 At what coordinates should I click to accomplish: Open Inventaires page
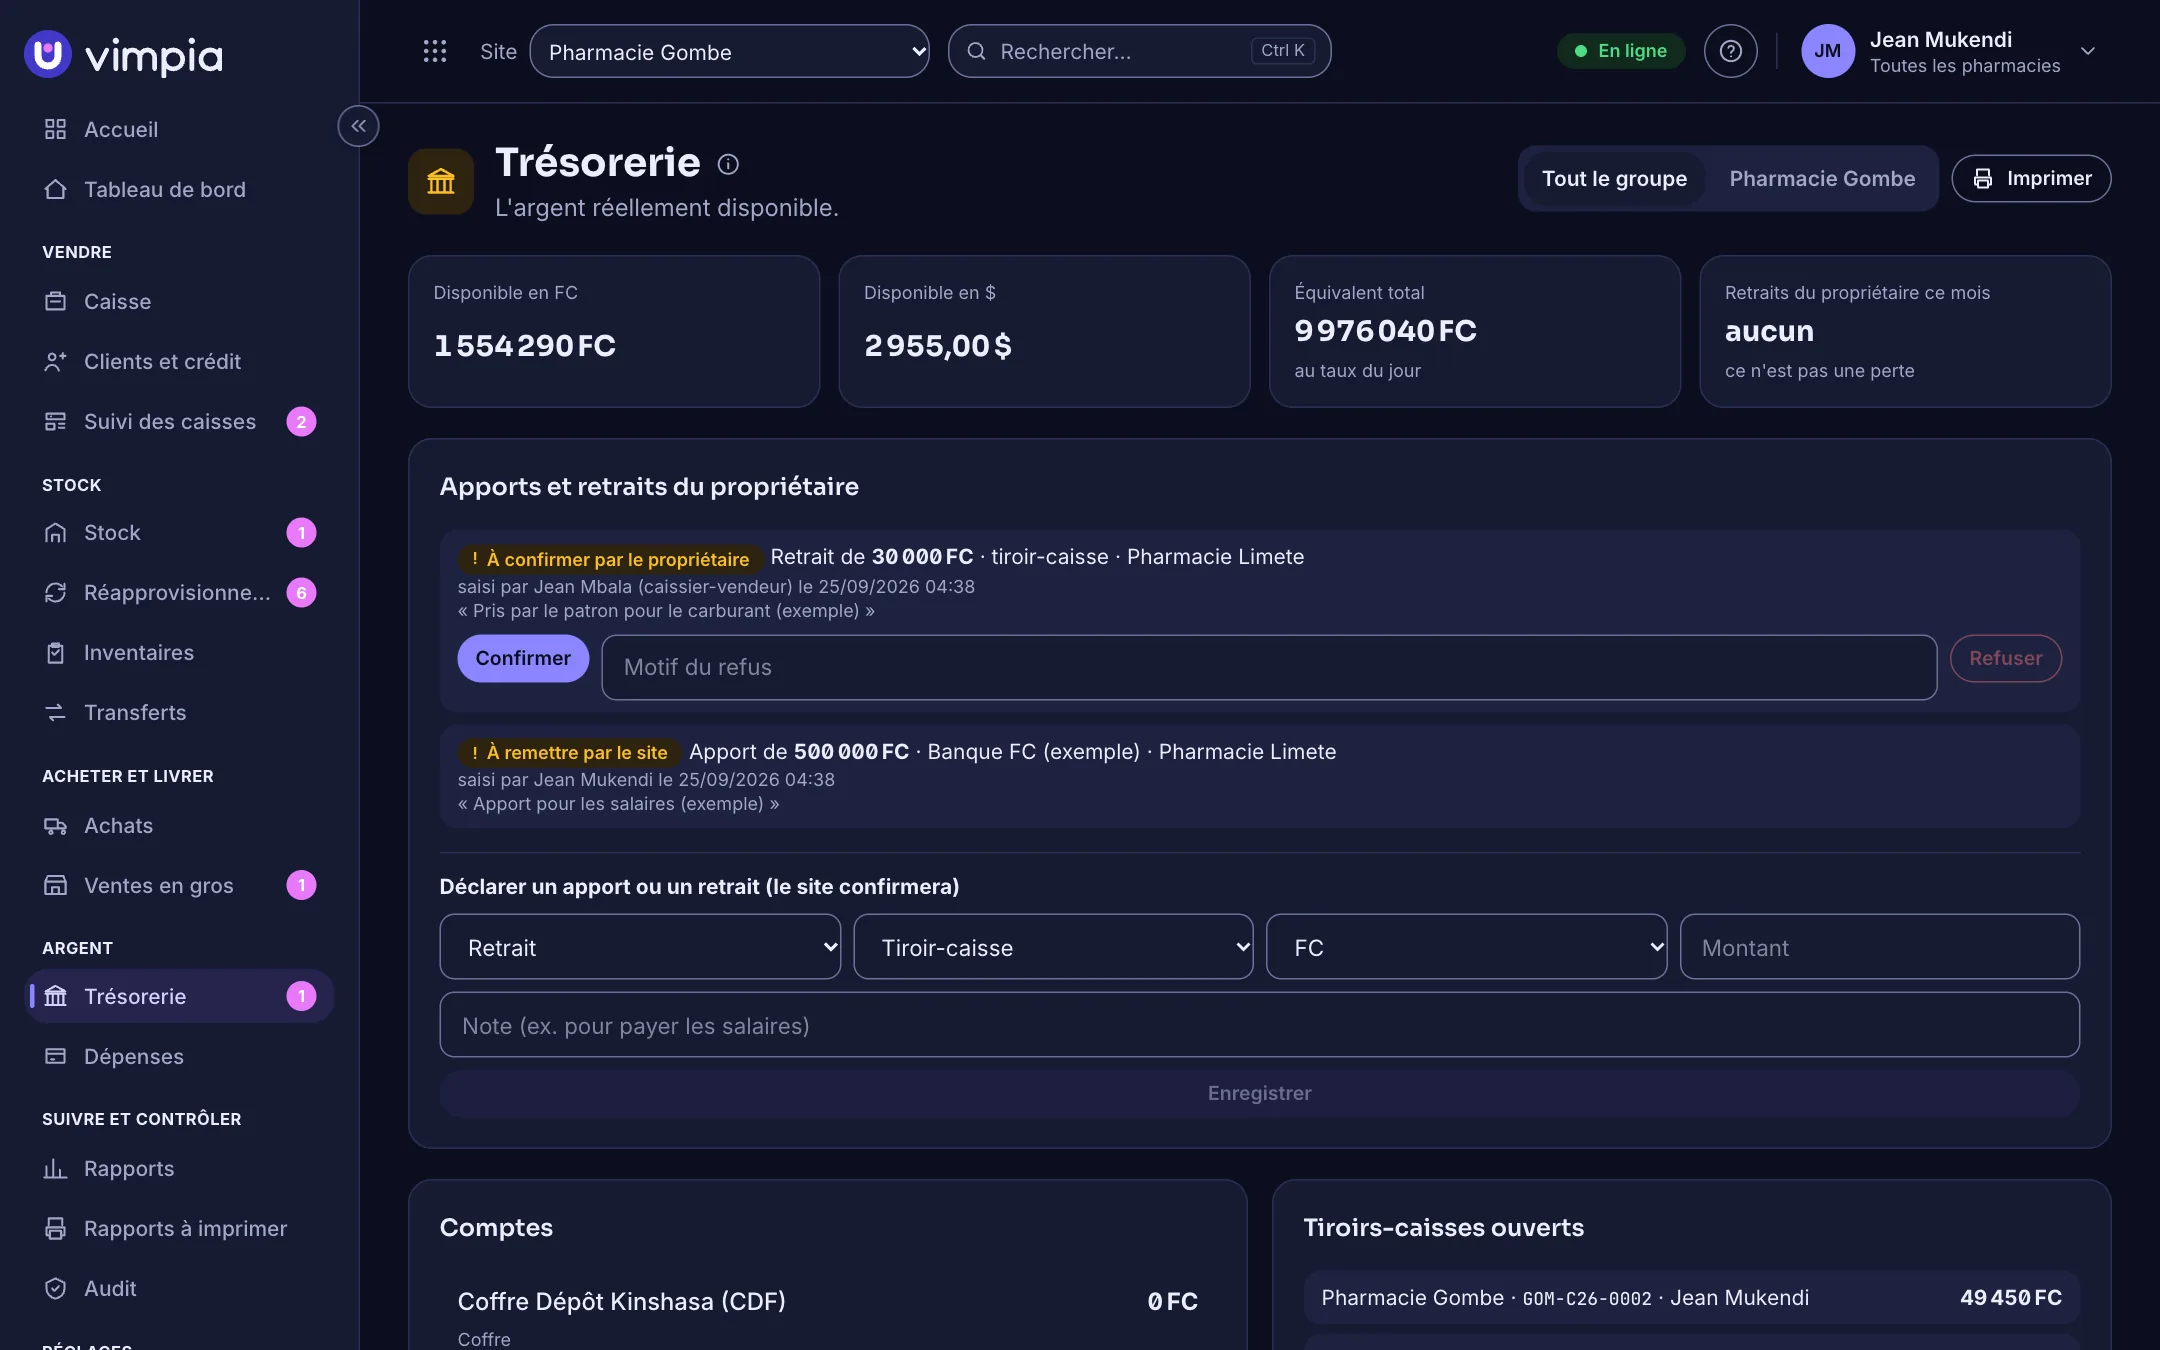point(178,652)
